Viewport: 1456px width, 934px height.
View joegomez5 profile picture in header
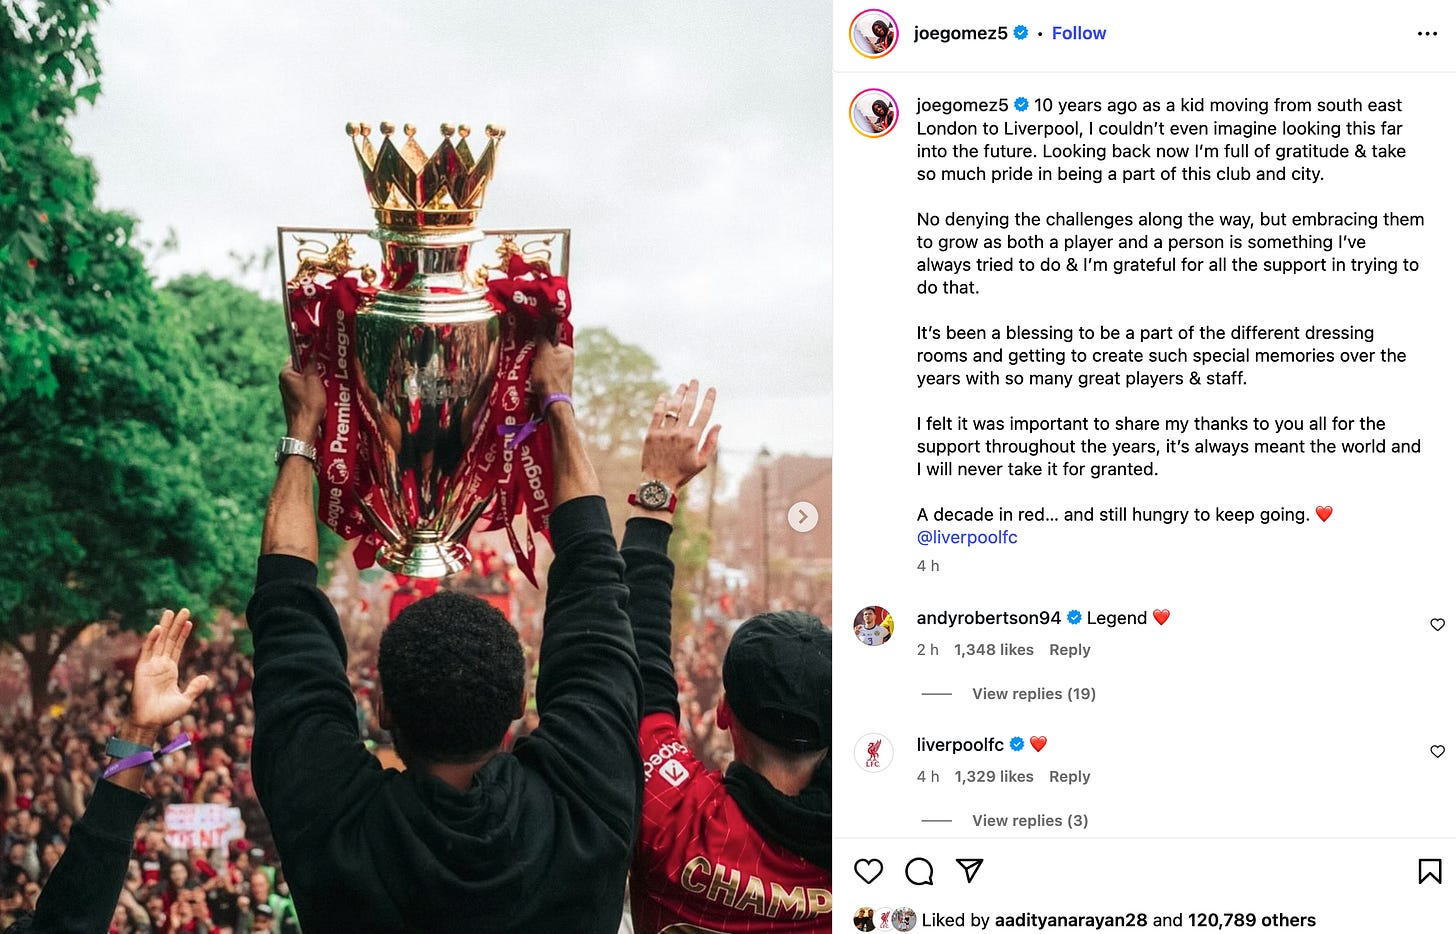[x=873, y=33]
